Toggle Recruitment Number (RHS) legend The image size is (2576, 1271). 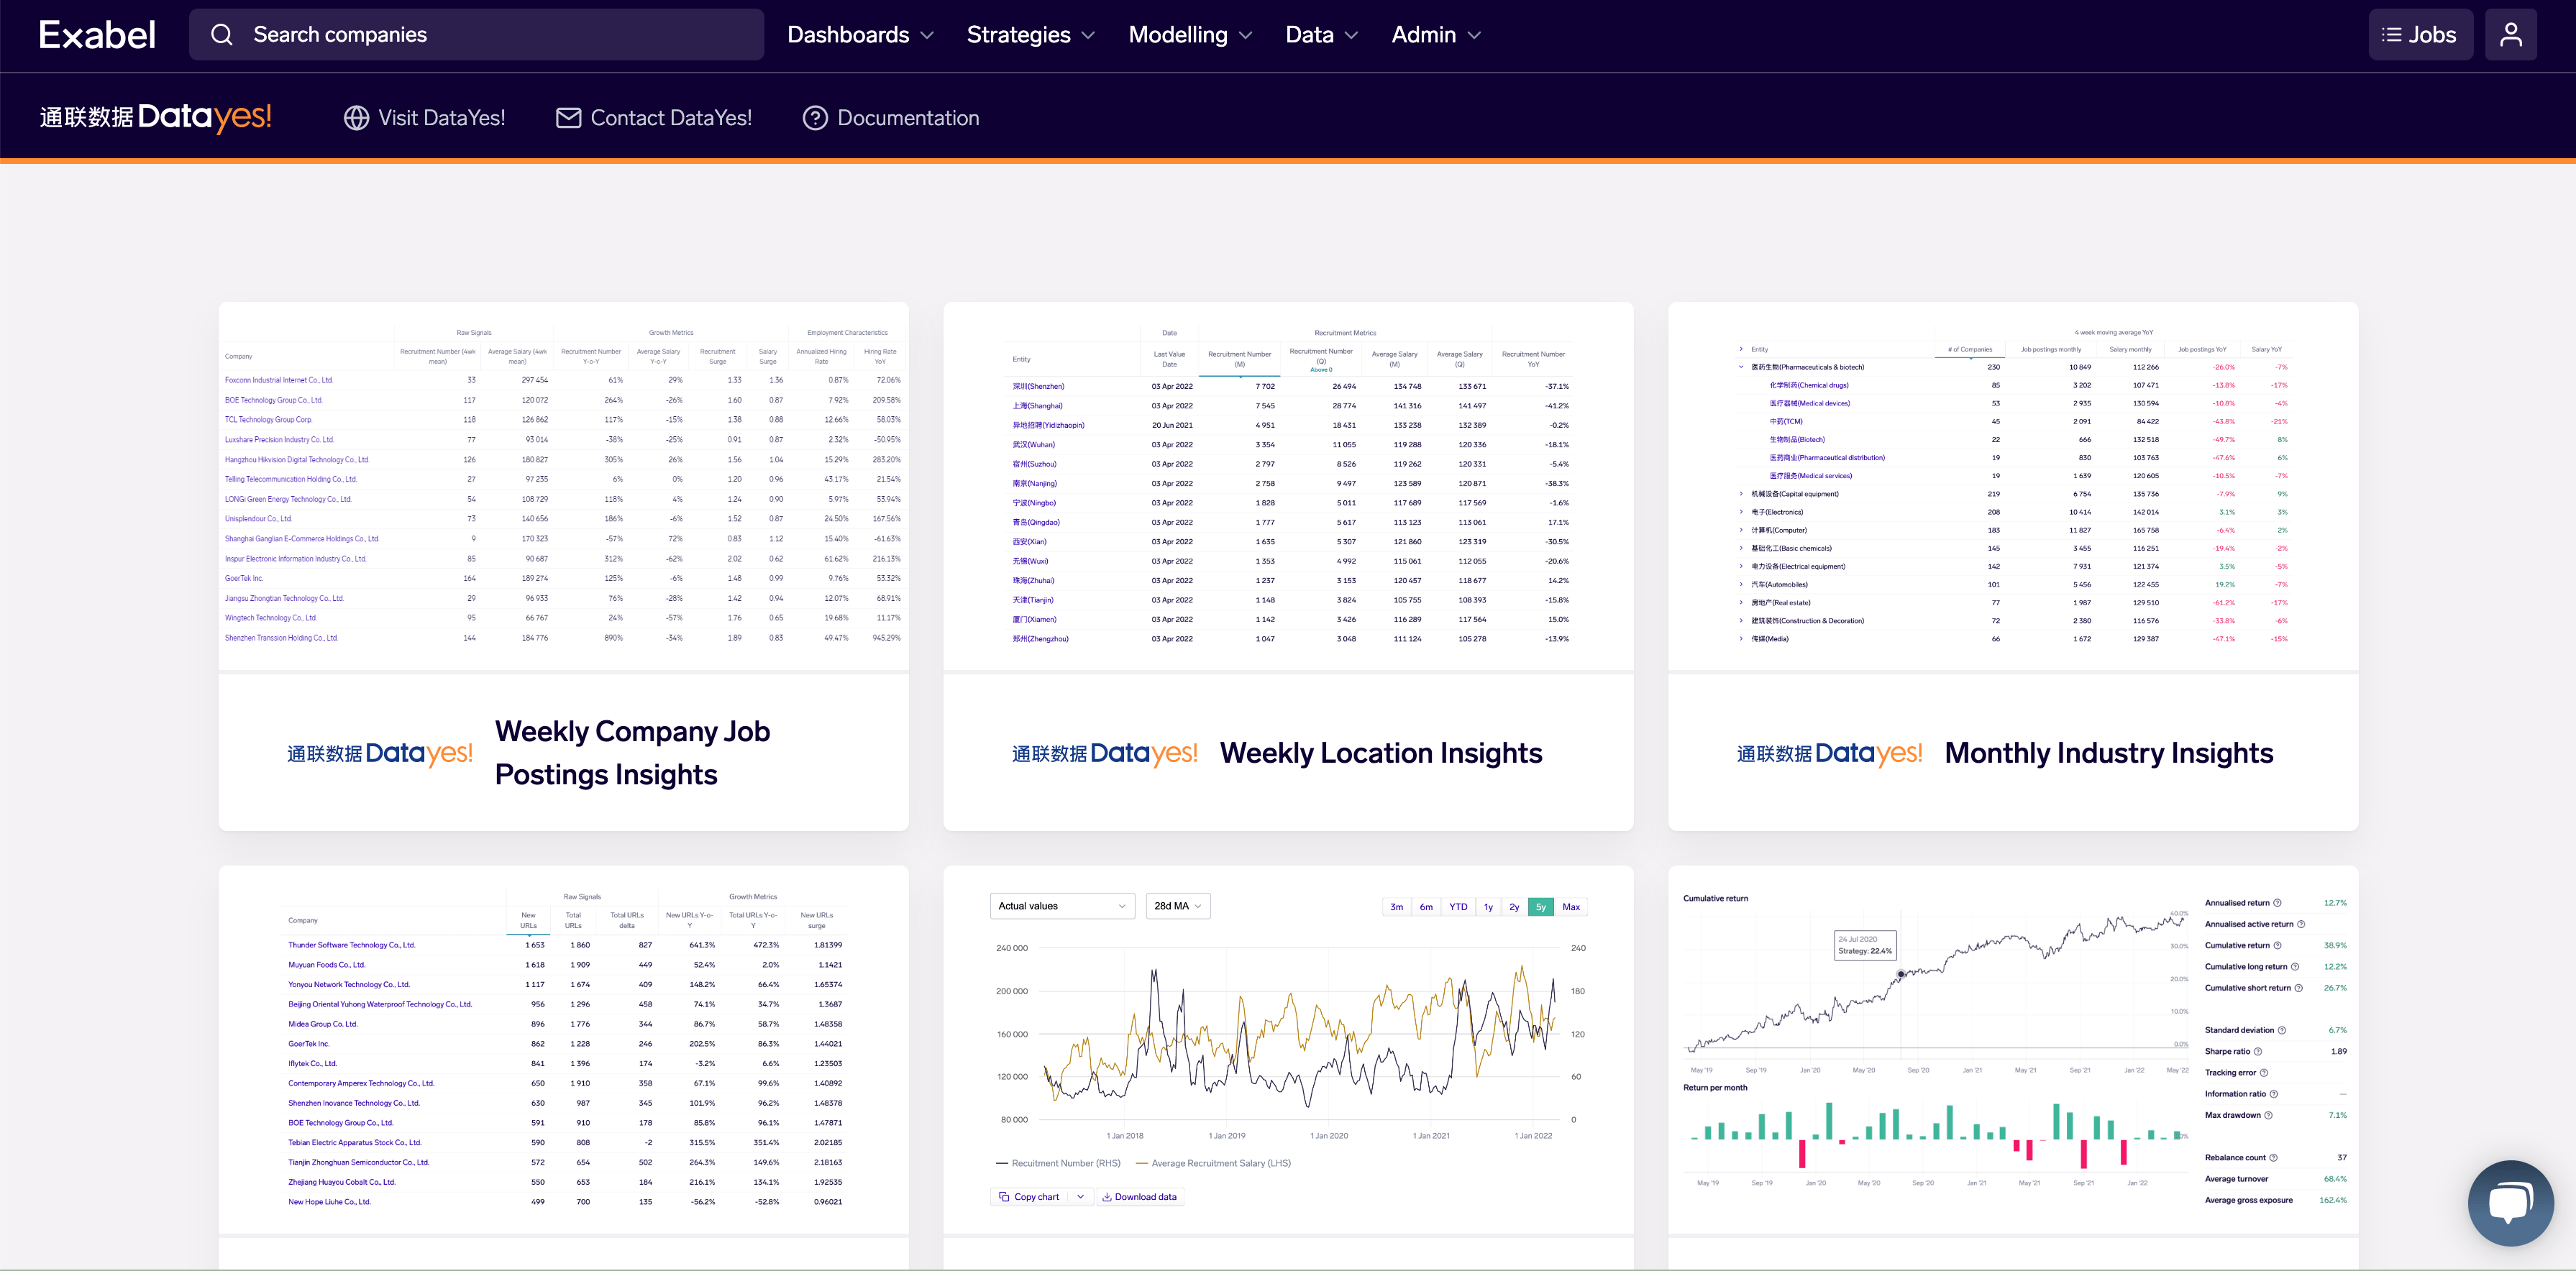pyautogui.click(x=1058, y=1163)
